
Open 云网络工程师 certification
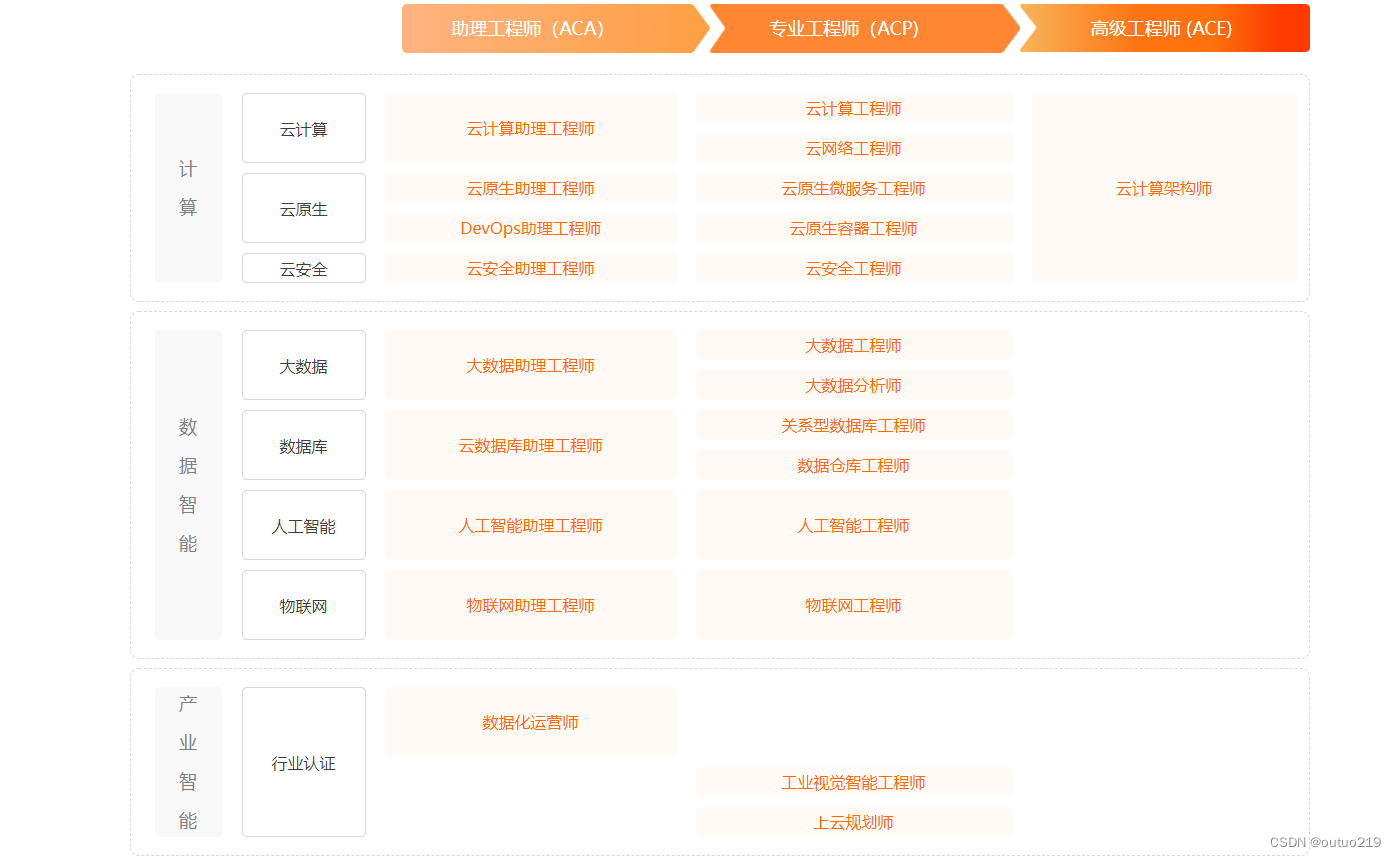pyautogui.click(x=854, y=148)
